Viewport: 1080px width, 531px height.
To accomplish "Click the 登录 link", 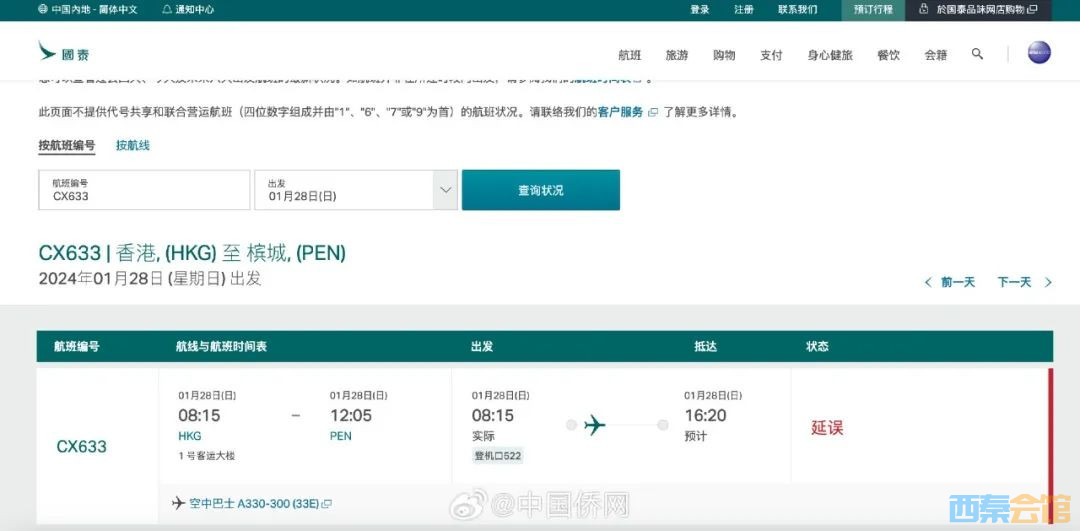I will coord(699,10).
